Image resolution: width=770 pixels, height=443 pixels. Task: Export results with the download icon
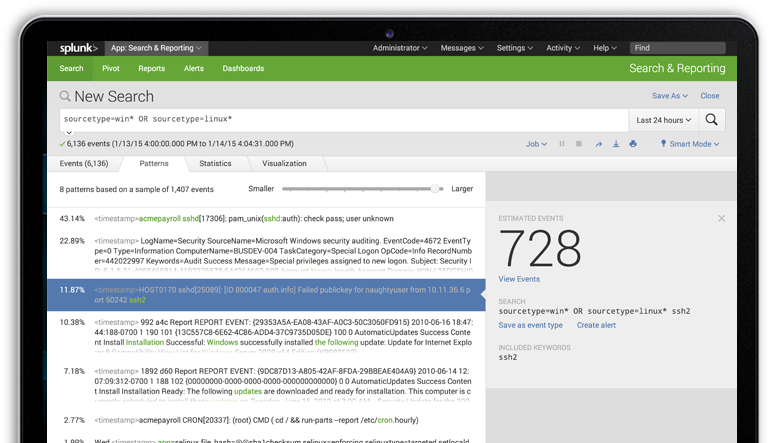pos(616,144)
